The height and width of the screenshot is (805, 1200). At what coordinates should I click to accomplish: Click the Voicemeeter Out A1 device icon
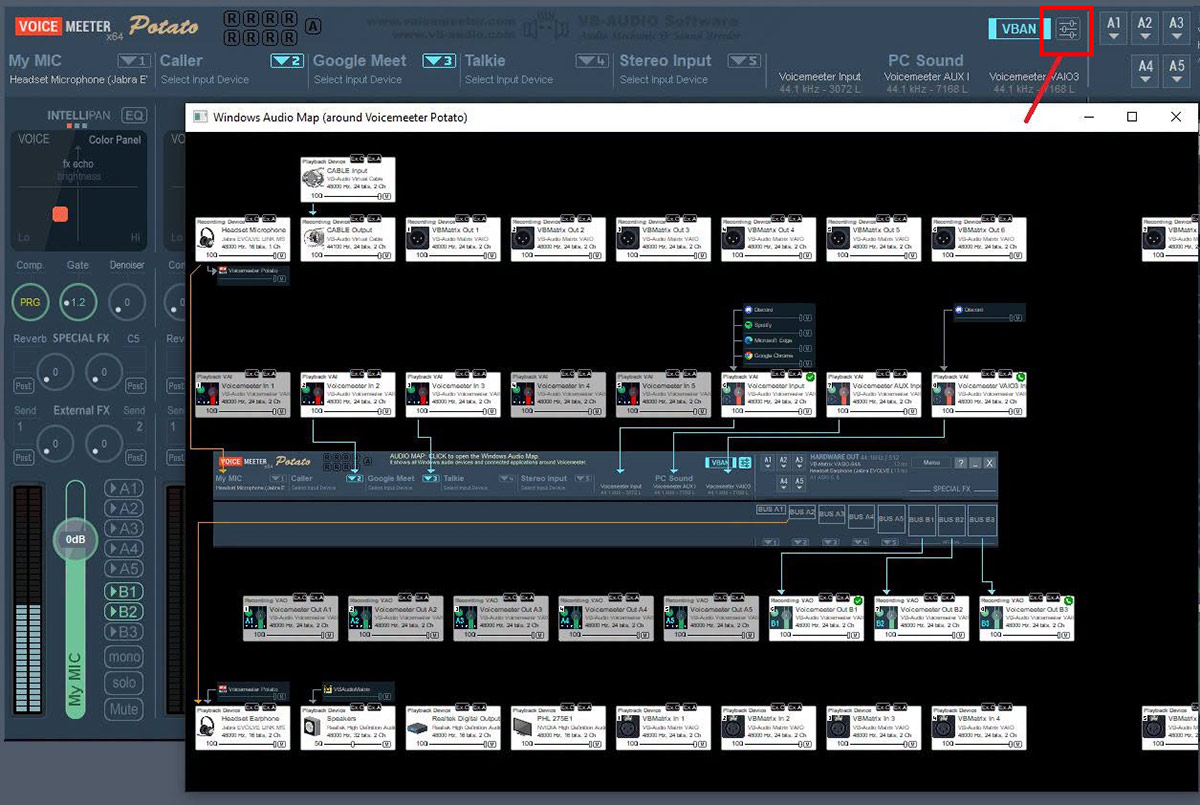(x=256, y=617)
